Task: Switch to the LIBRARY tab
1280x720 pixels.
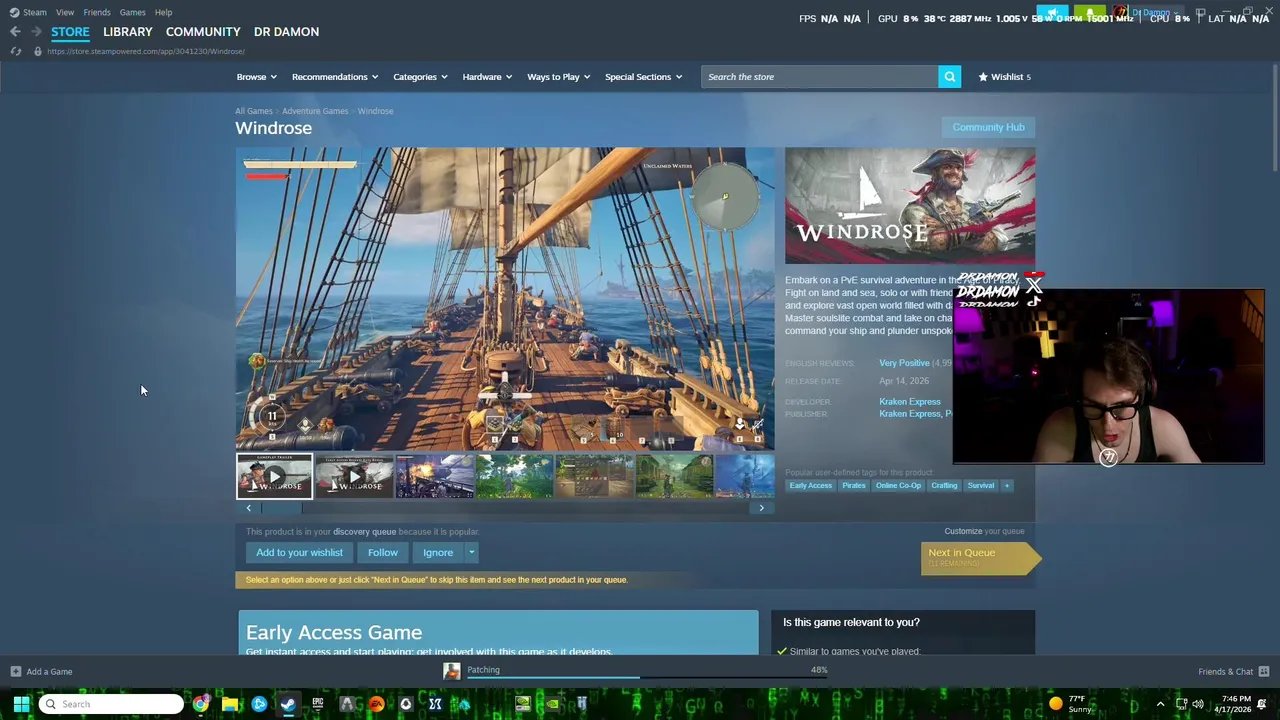Action: click(128, 32)
